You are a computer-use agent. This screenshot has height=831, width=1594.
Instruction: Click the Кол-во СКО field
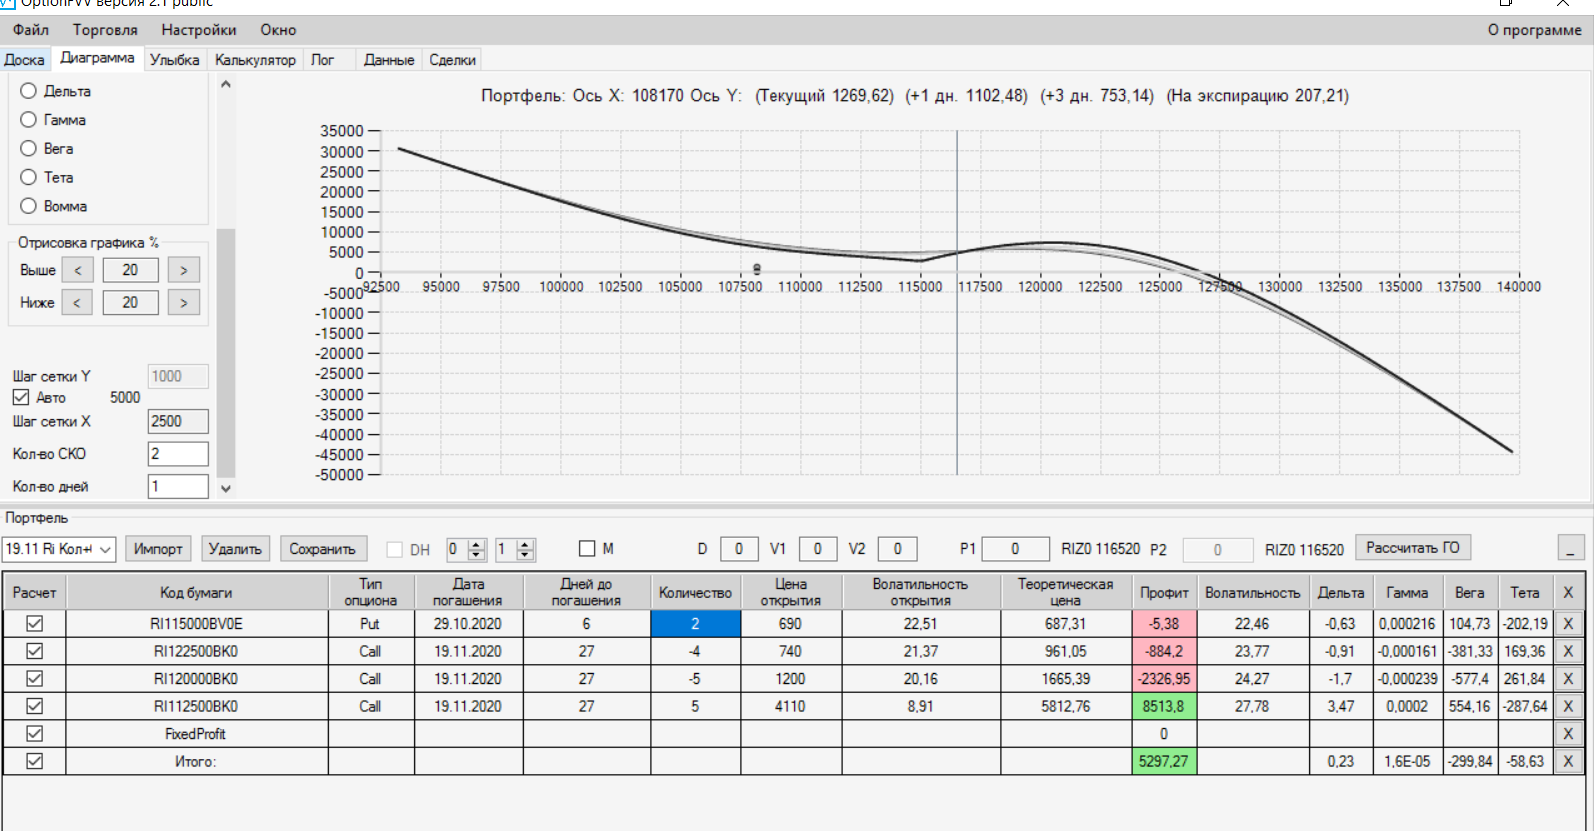178,454
